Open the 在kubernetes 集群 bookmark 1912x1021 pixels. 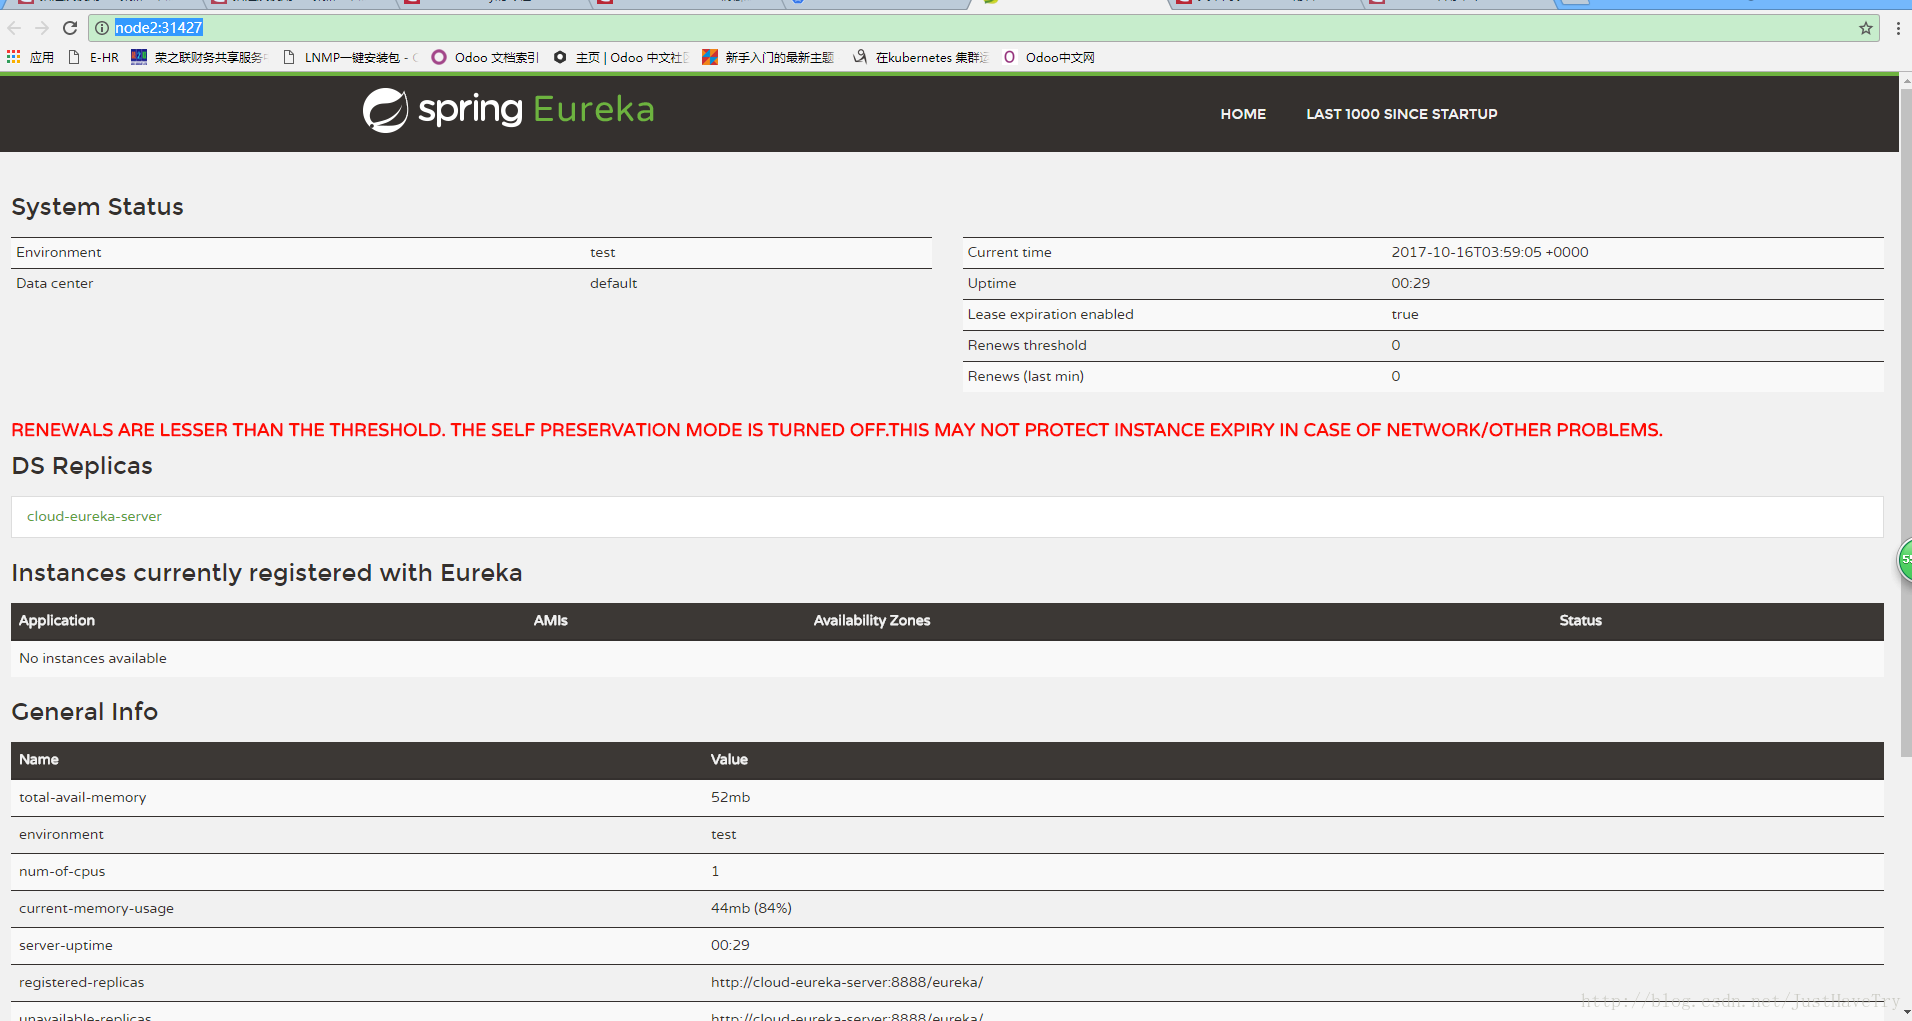coord(920,57)
